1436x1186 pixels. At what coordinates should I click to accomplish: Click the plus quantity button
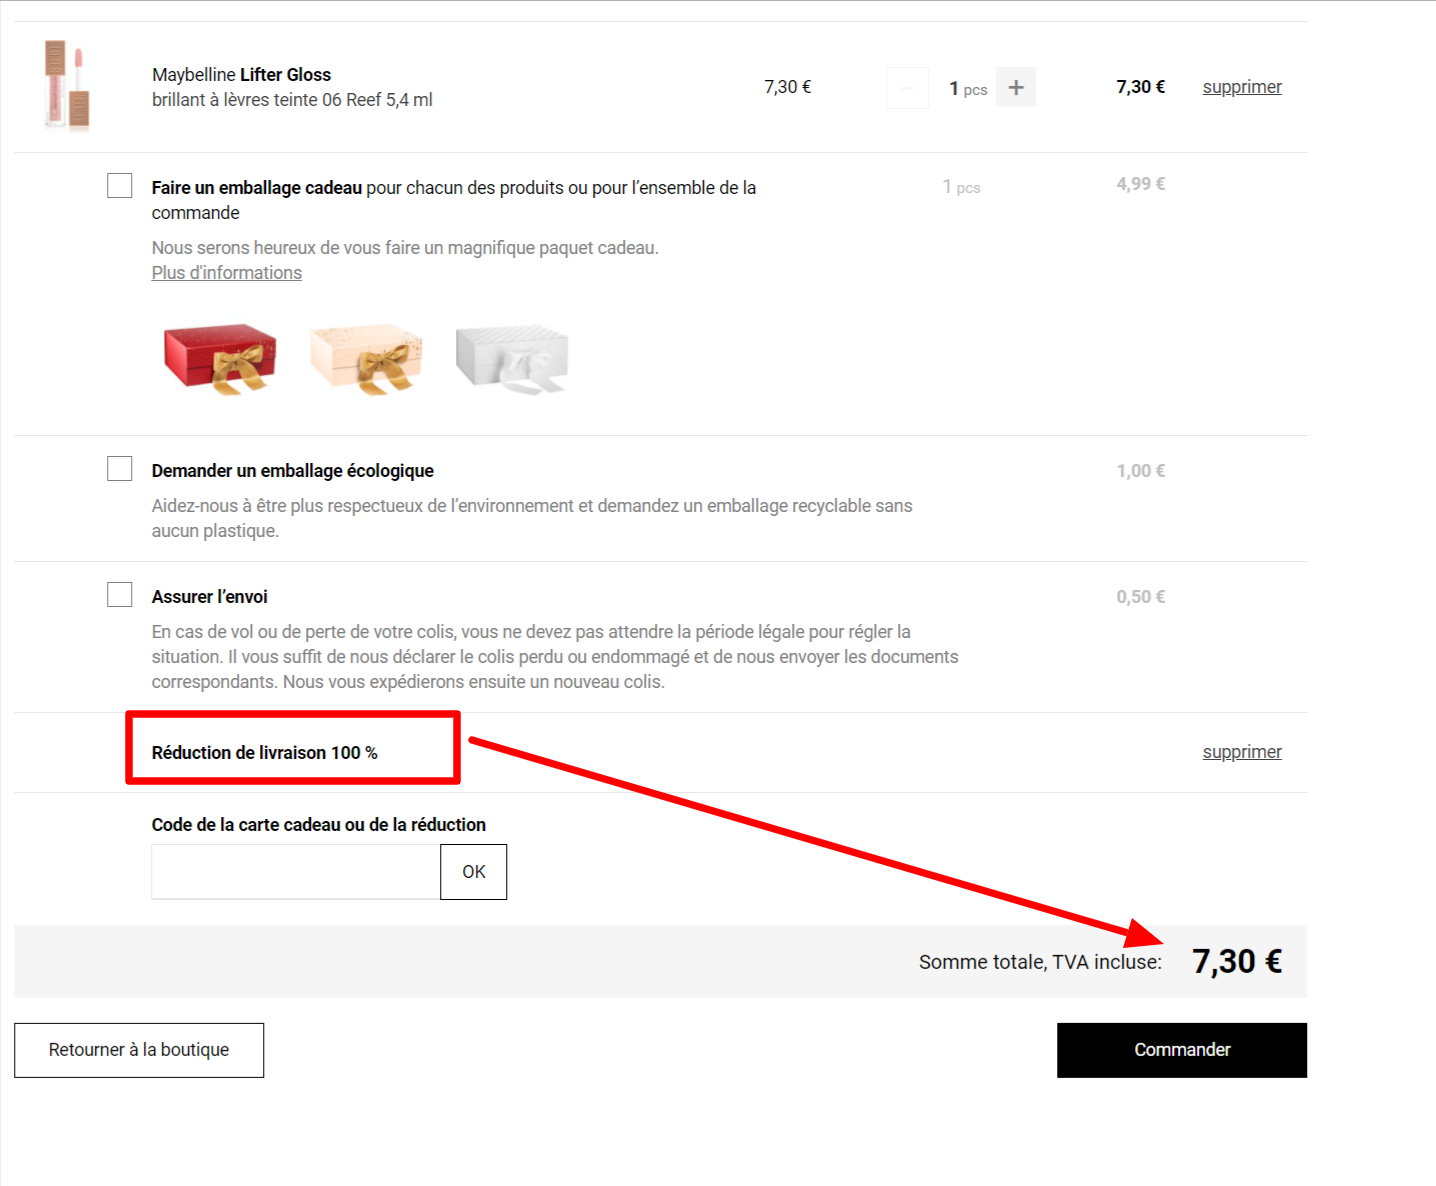click(1016, 88)
